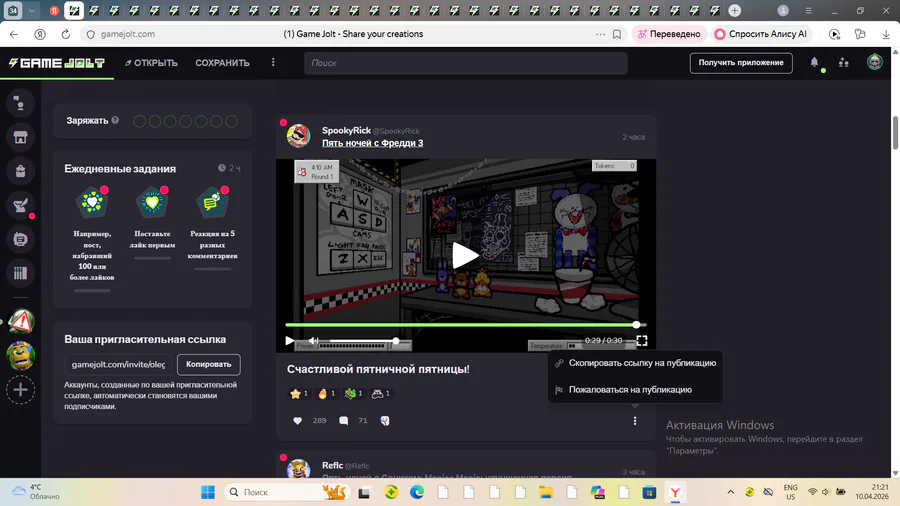Open Windows Start menu

208,492
